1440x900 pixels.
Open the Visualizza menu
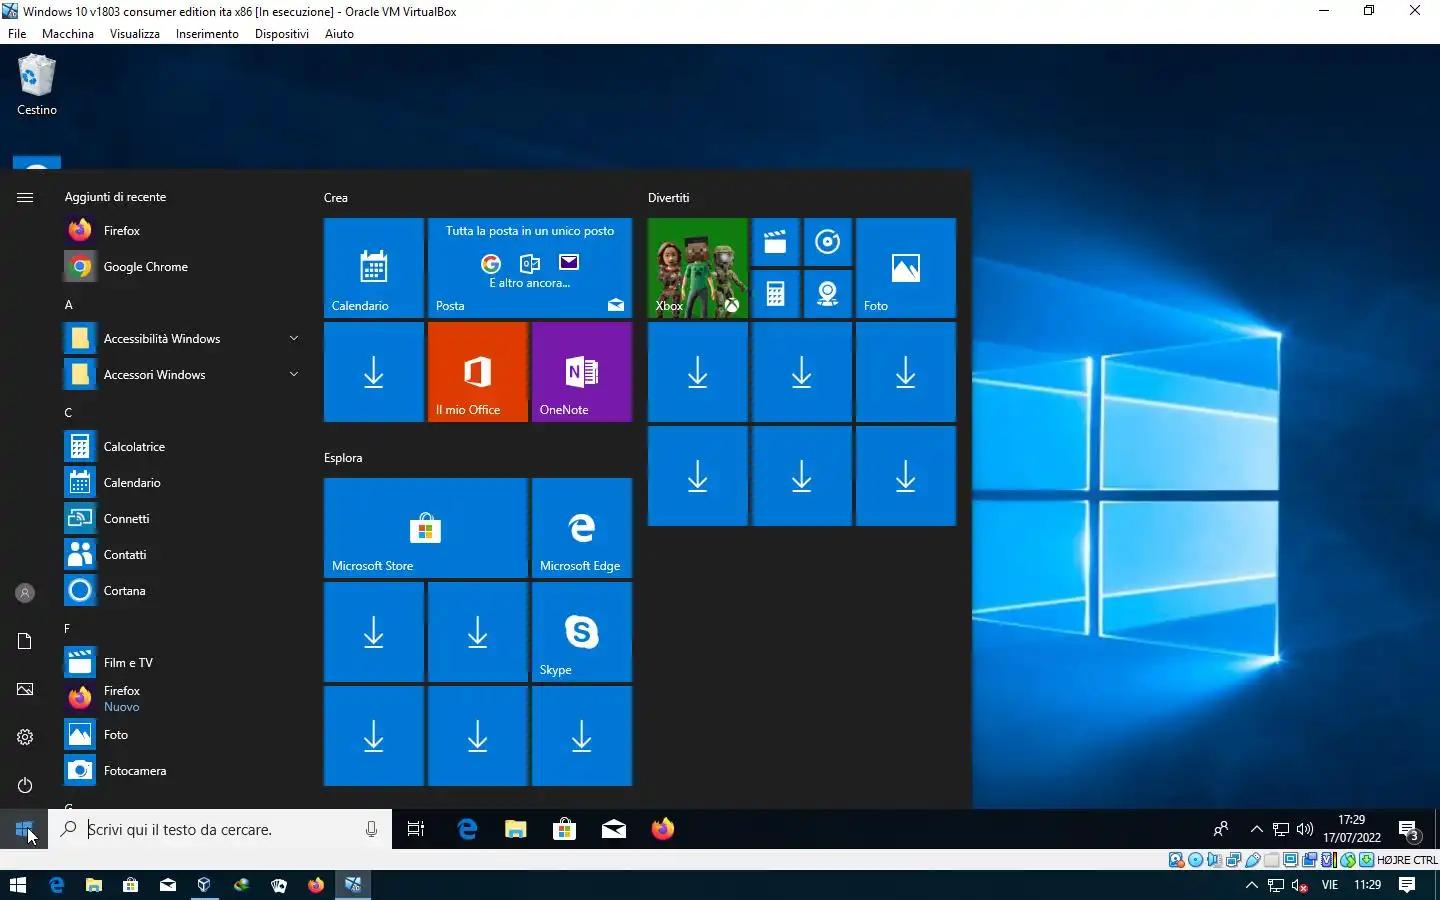click(135, 34)
